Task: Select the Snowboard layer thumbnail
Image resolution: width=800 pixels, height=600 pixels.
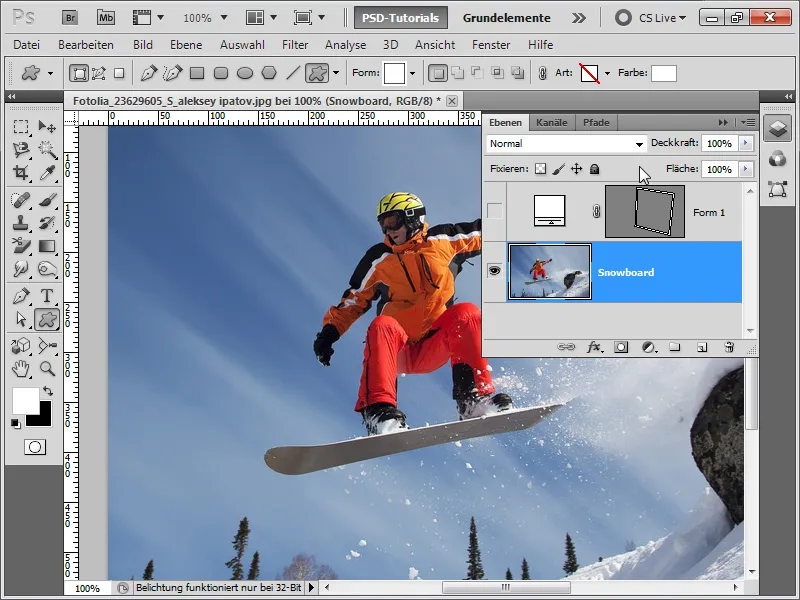Action: coord(549,271)
